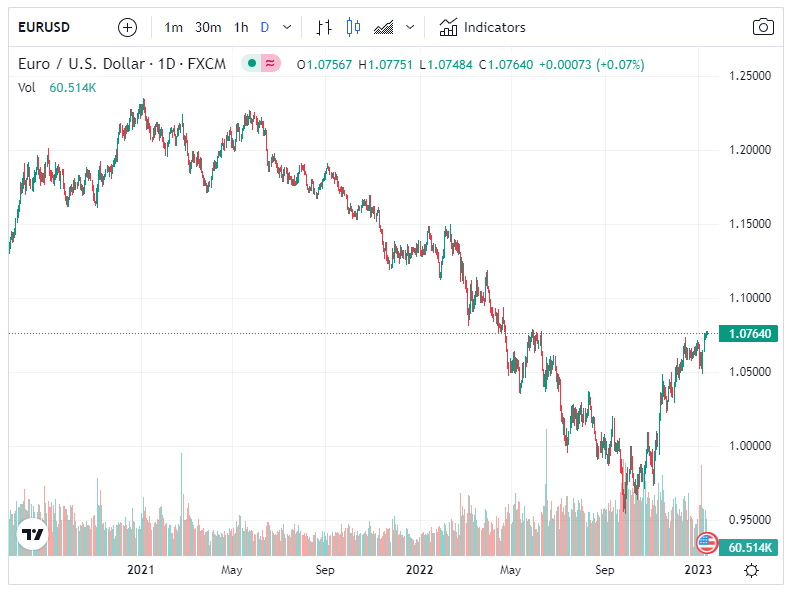The image size is (792, 594).
Task: Open the Indicators button
Action: pos(482,27)
